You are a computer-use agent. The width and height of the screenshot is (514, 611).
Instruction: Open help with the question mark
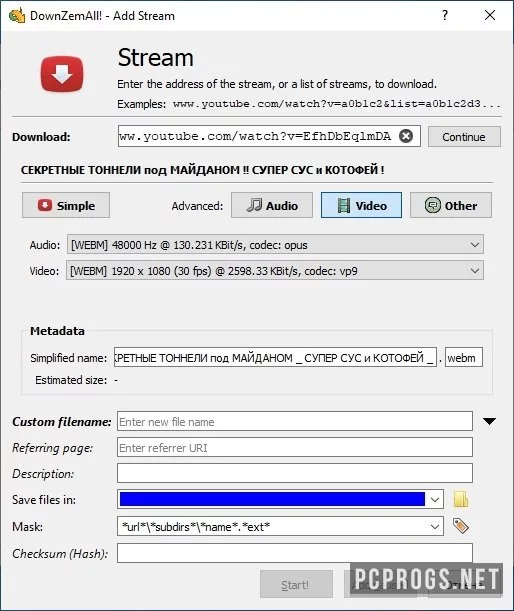(445, 16)
